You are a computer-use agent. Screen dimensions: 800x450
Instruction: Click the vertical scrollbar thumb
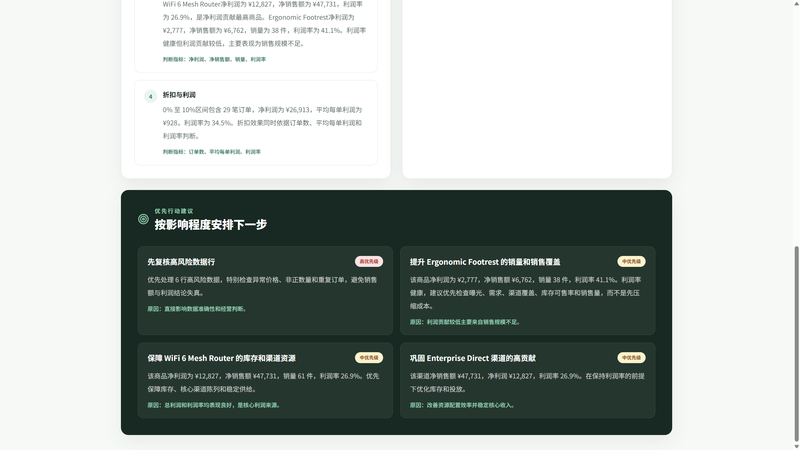tap(796, 344)
